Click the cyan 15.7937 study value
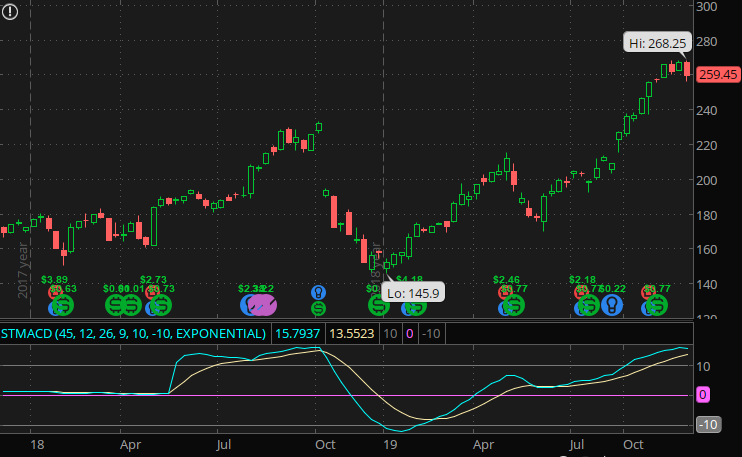Screen dimensions: 742x457 [297, 333]
